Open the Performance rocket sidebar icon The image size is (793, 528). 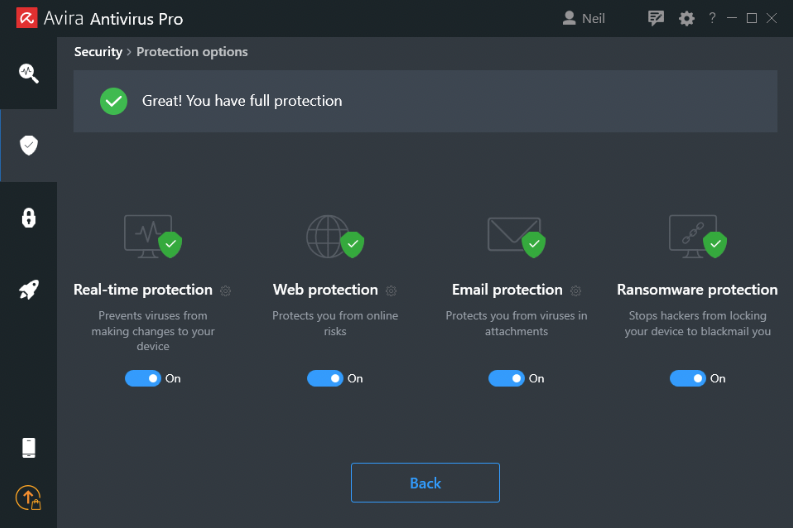(29, 290)
